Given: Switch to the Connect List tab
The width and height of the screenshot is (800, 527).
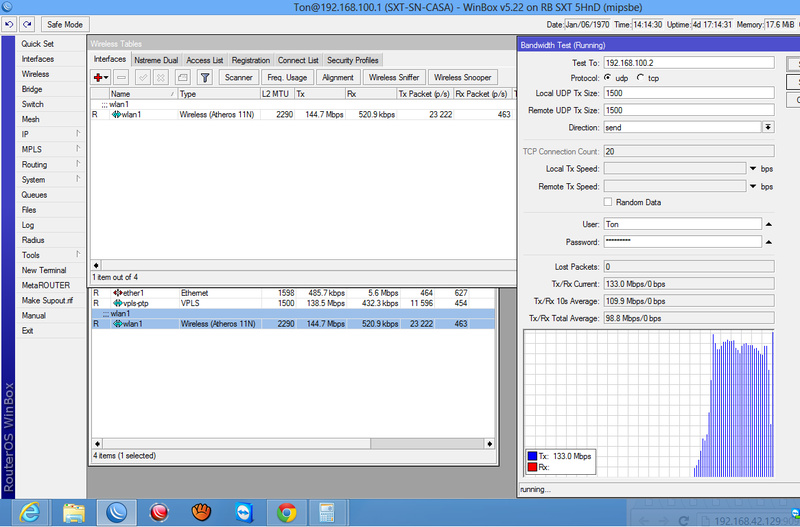Looking at the screenshot, I should tap(298, 60).
